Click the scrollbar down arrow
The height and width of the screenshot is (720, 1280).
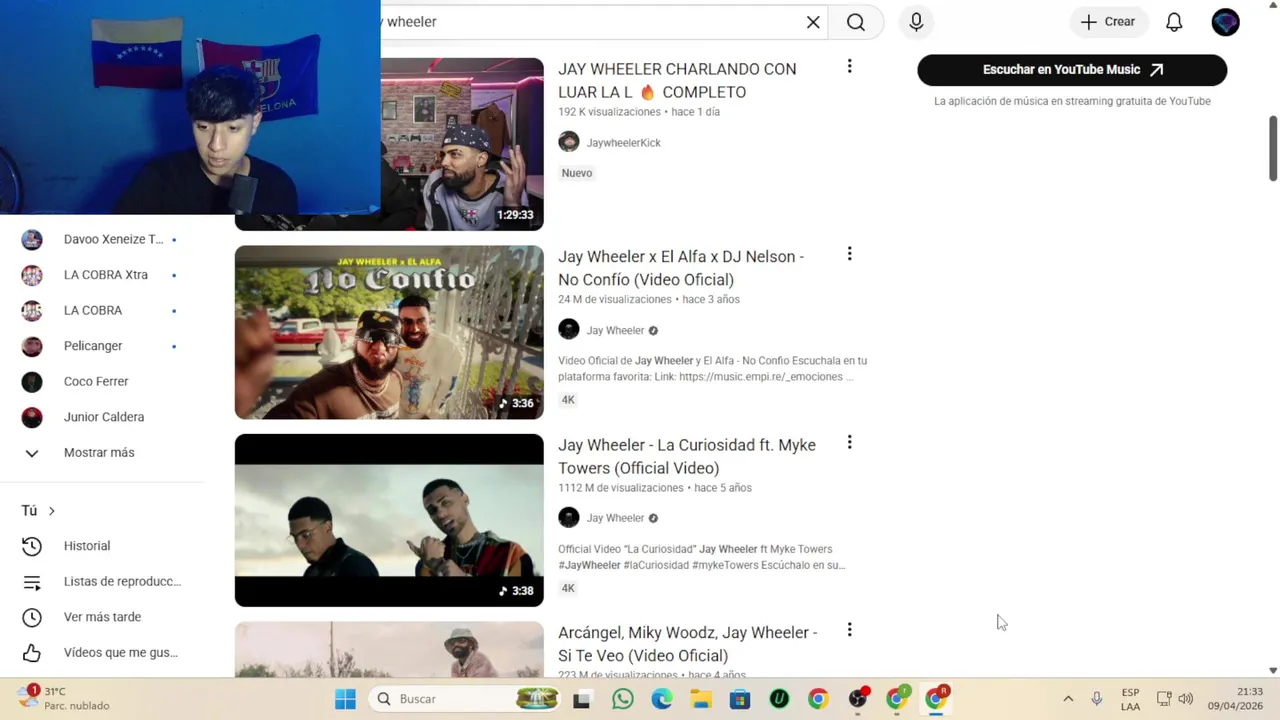pos(1273,670)
